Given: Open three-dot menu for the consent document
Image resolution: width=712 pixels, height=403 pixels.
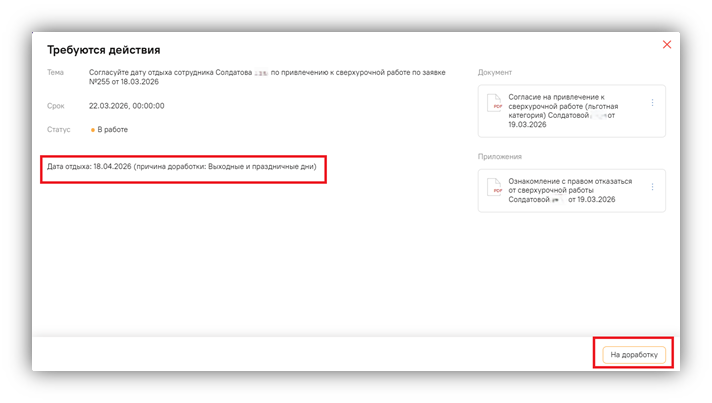Looking at the screenshot, I should (x=652, y=102).
